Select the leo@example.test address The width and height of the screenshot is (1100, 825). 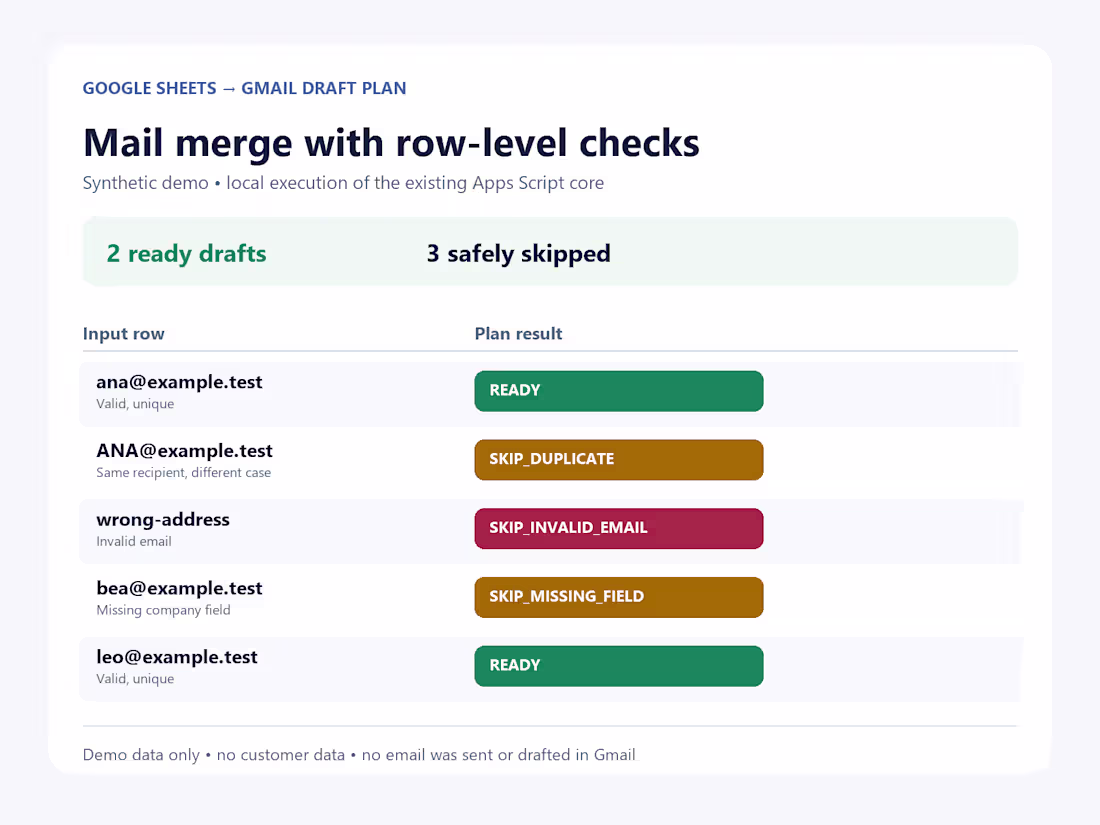pyautogui.click(x=177, y=657)
